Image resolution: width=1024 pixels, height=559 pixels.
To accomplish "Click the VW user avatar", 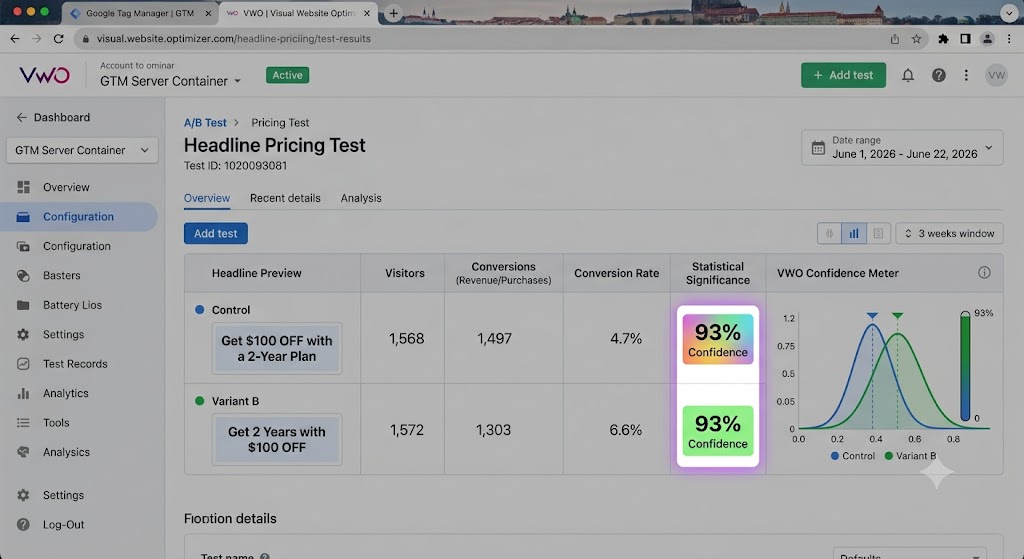I will click(x=996, y=75).
